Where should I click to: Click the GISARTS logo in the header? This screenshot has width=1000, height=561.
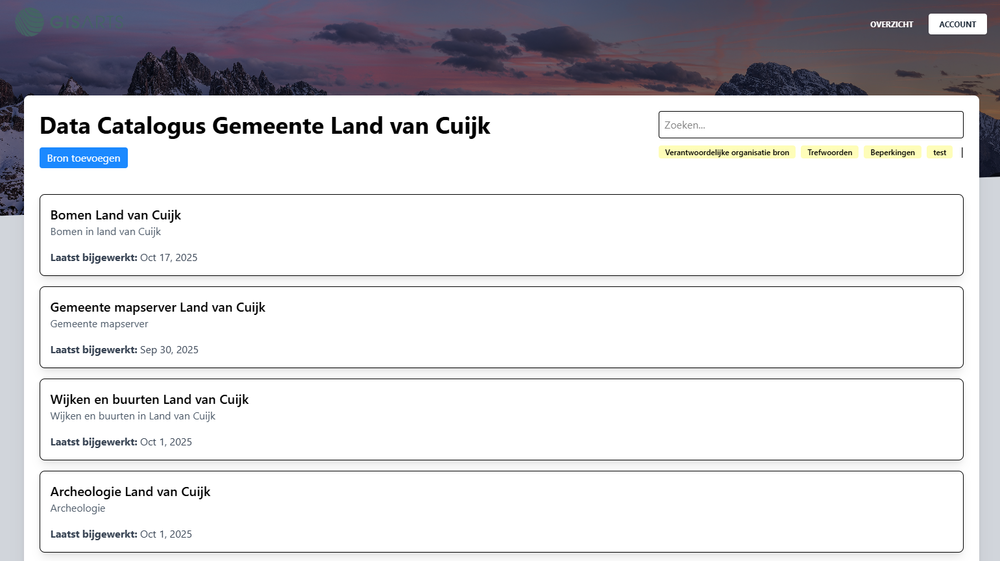70,19
